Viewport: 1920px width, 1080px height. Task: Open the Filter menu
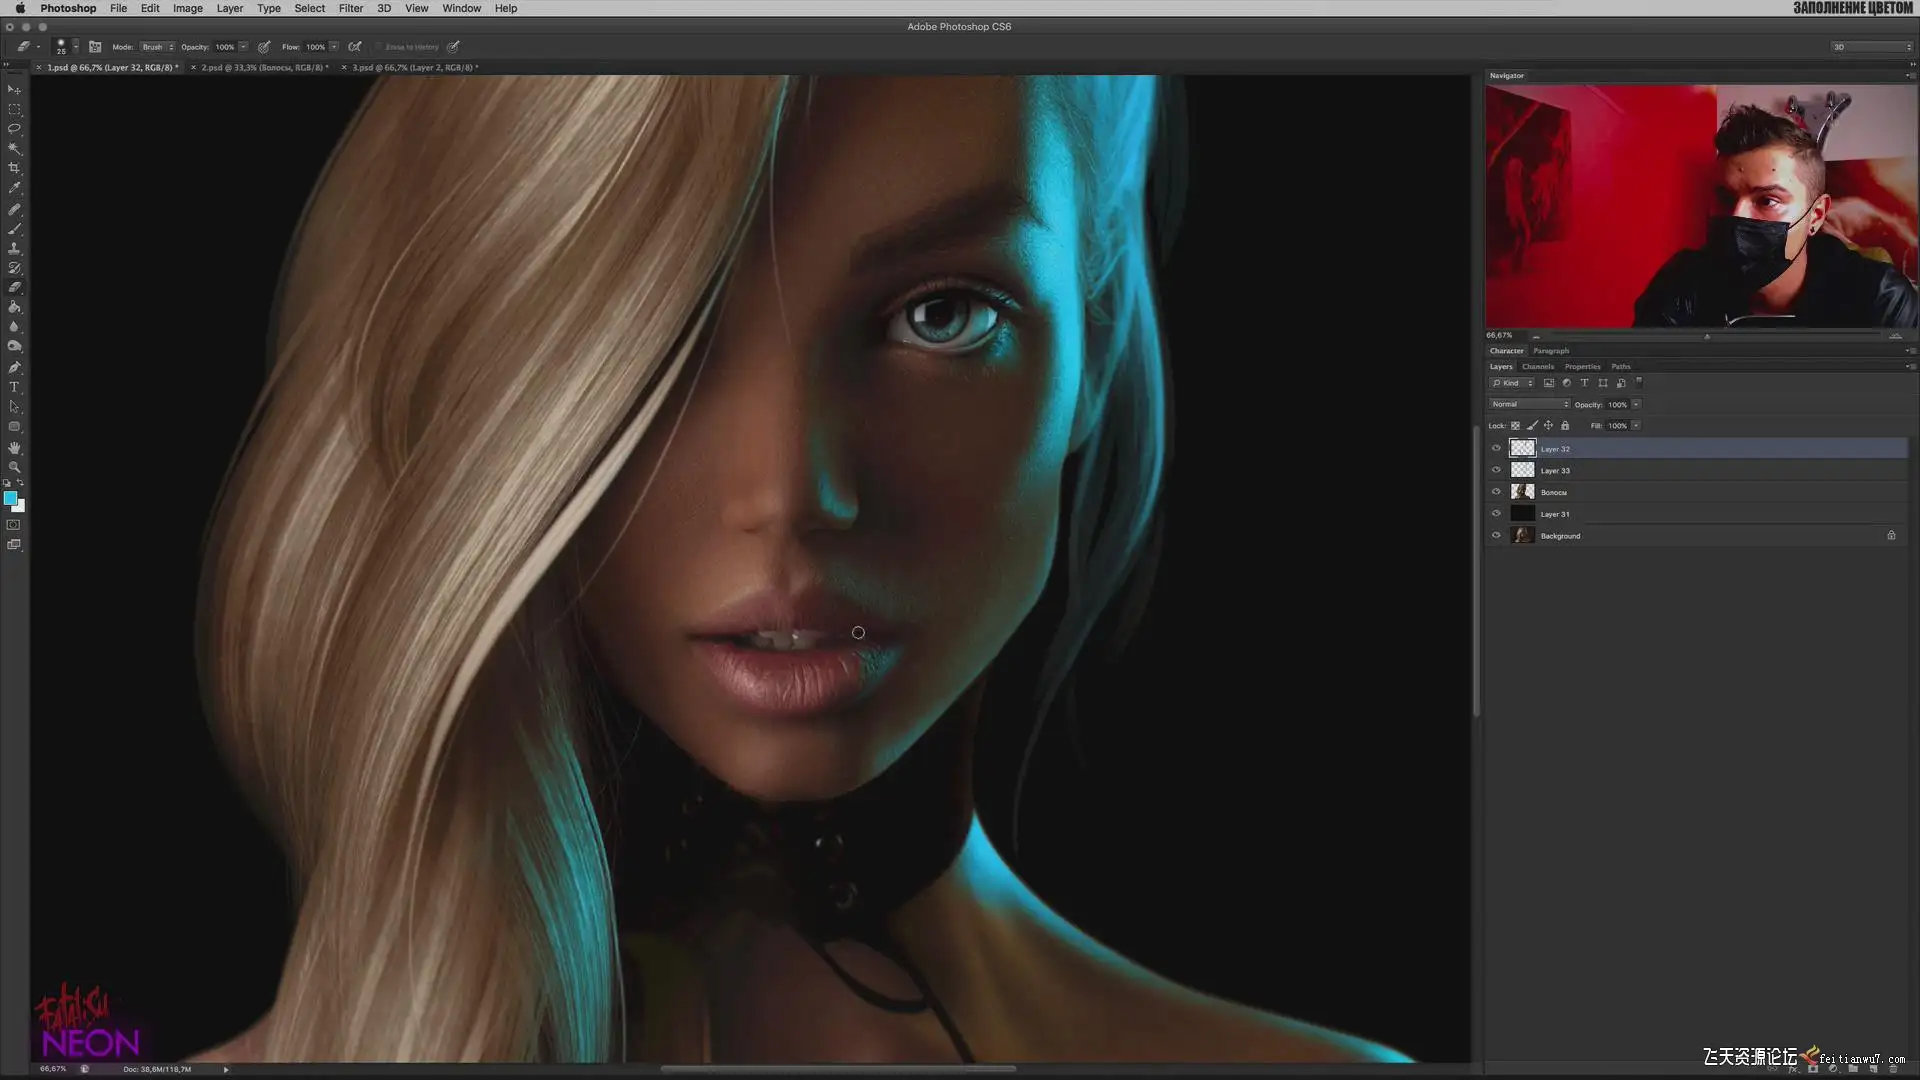click(350, 8)
